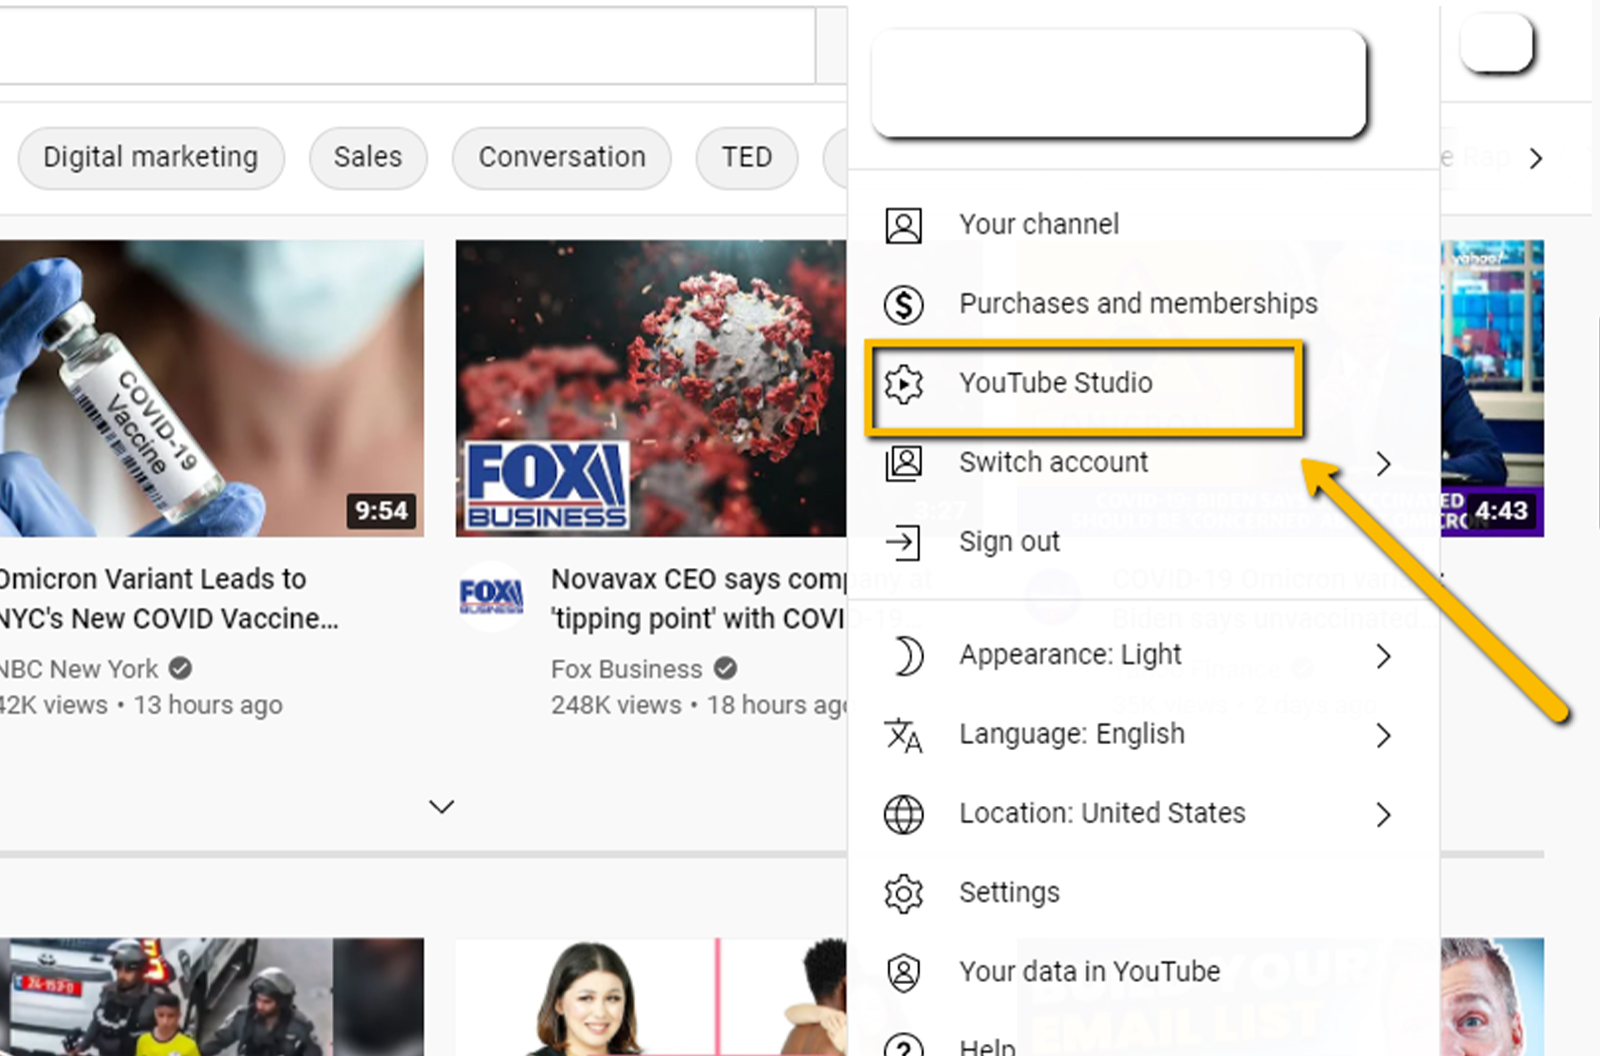The height and width of the screenshot is (1056, 1600).
Task: Filter by Sales chip
Action: pyautogui.click(x=368, y=157)
